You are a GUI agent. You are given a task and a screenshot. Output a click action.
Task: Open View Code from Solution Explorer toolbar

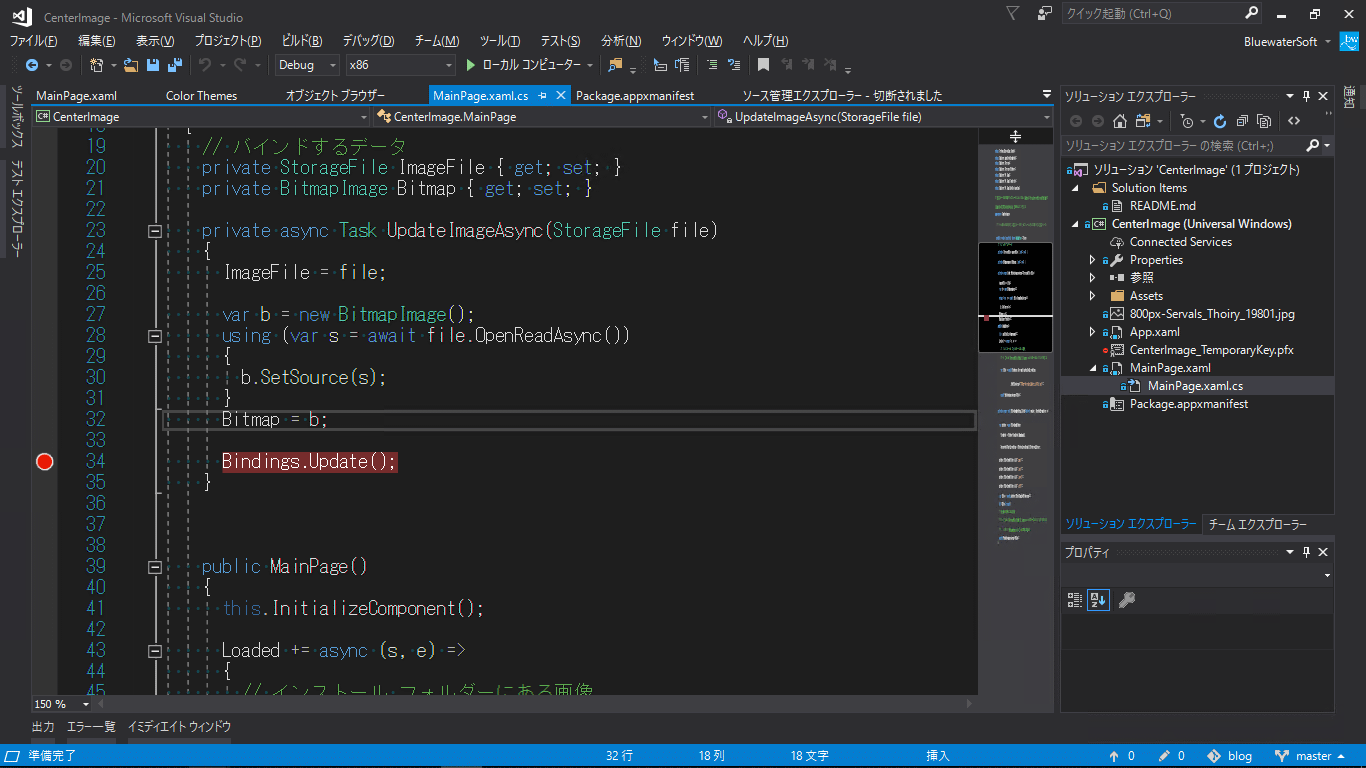pos(1294,121)
